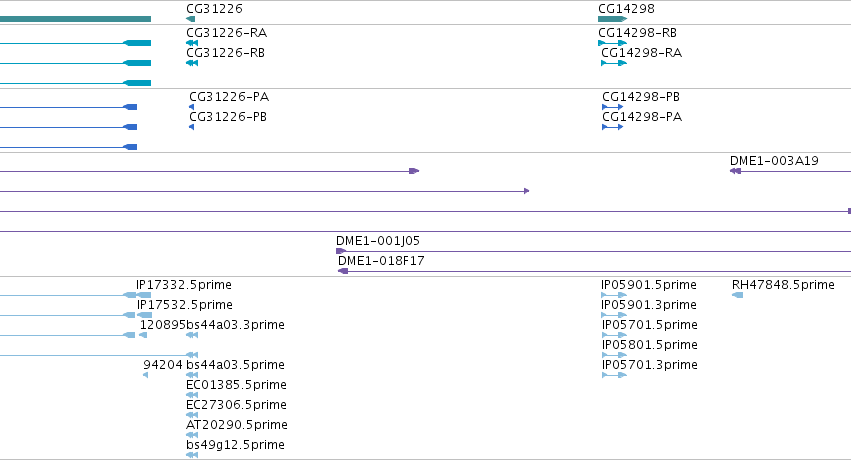The image size is (851, 460).
Task: Click the 94204 EST arrowhead glyph
Action: click(x=145, y=375)
